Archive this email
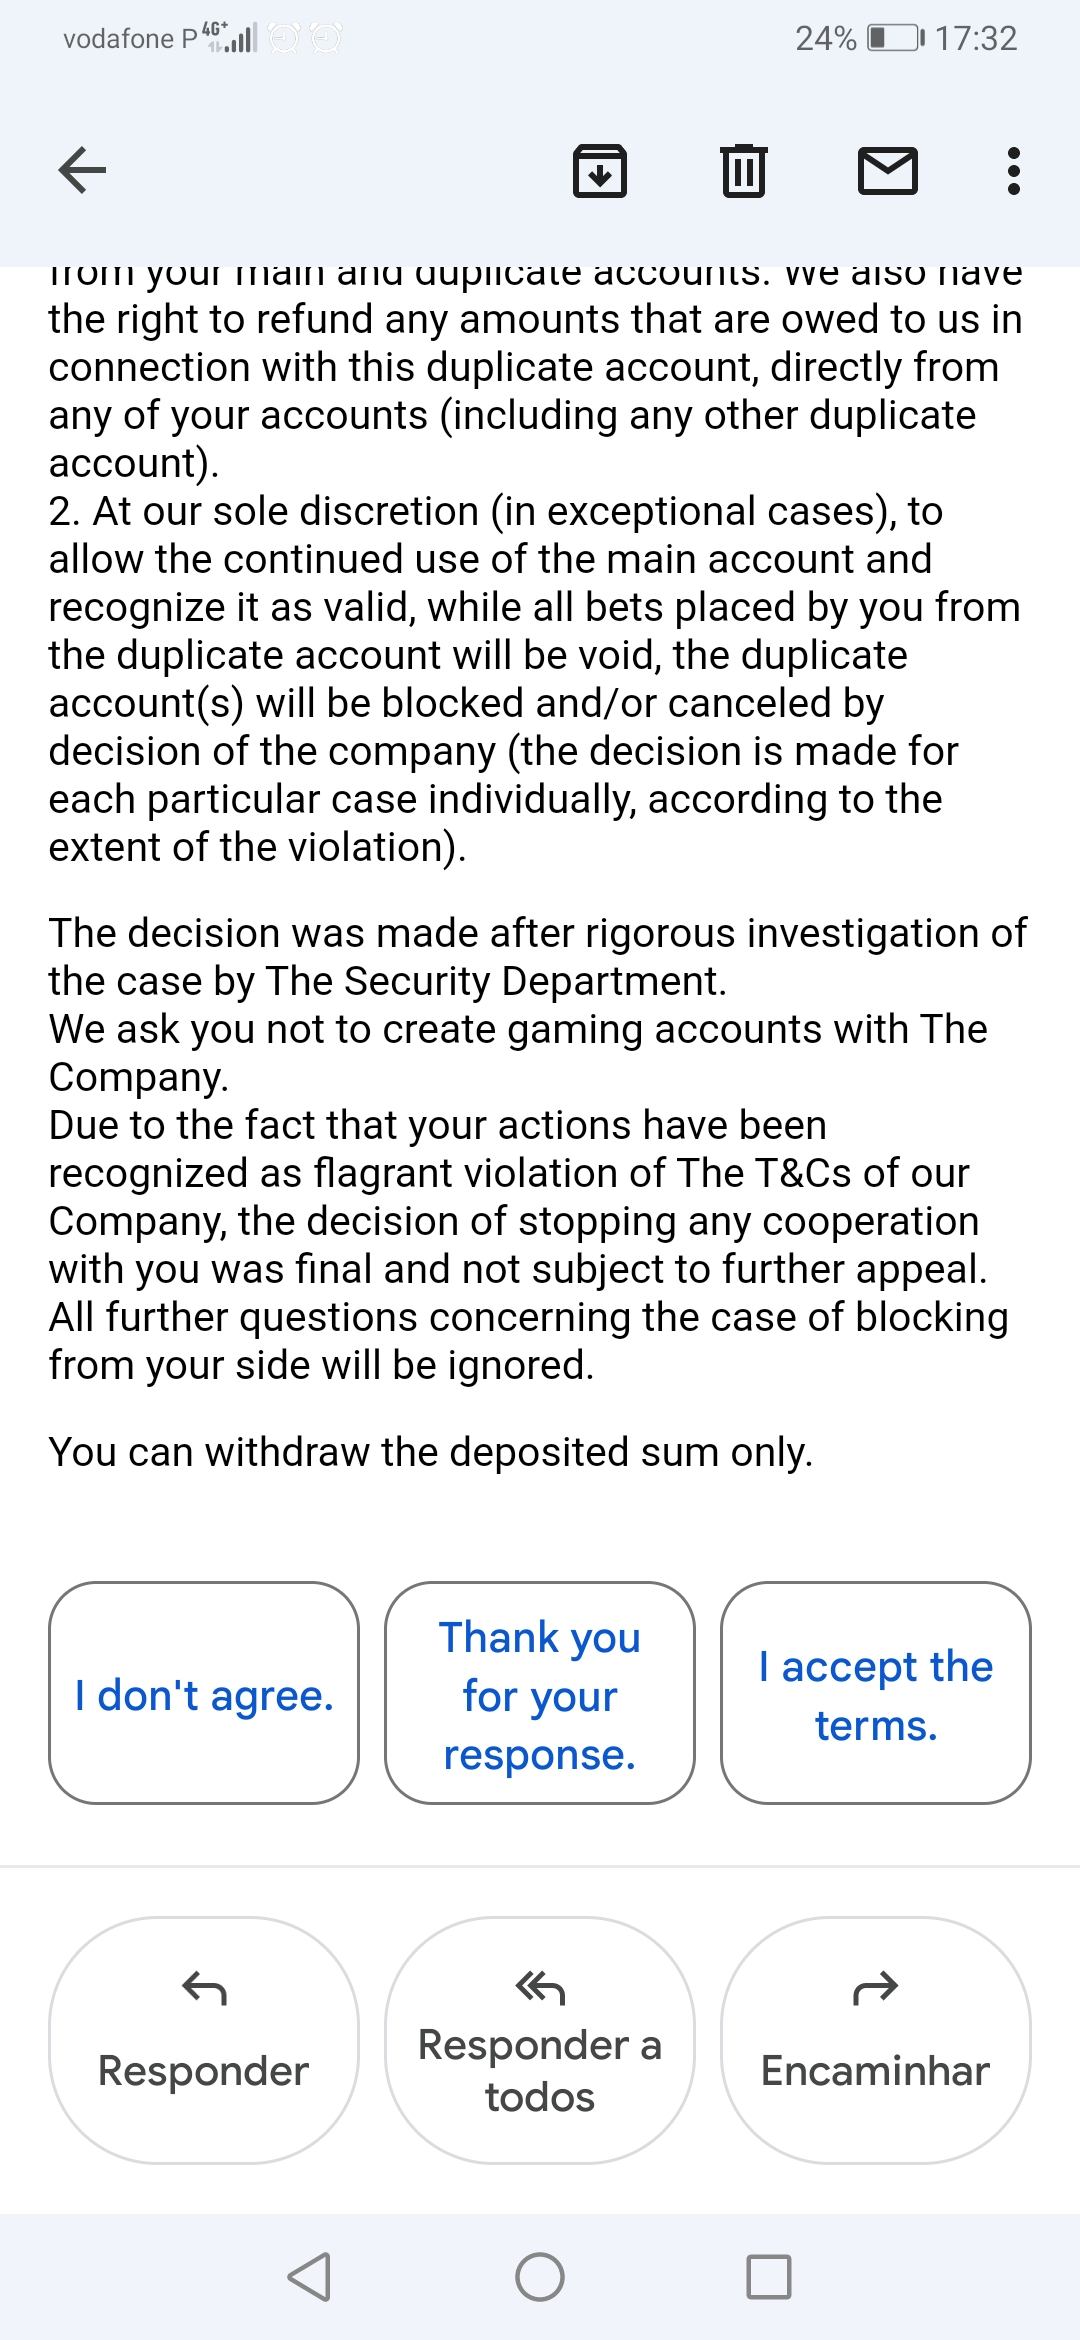This screenshot has height=2340, width=1080. coord(600,170)
